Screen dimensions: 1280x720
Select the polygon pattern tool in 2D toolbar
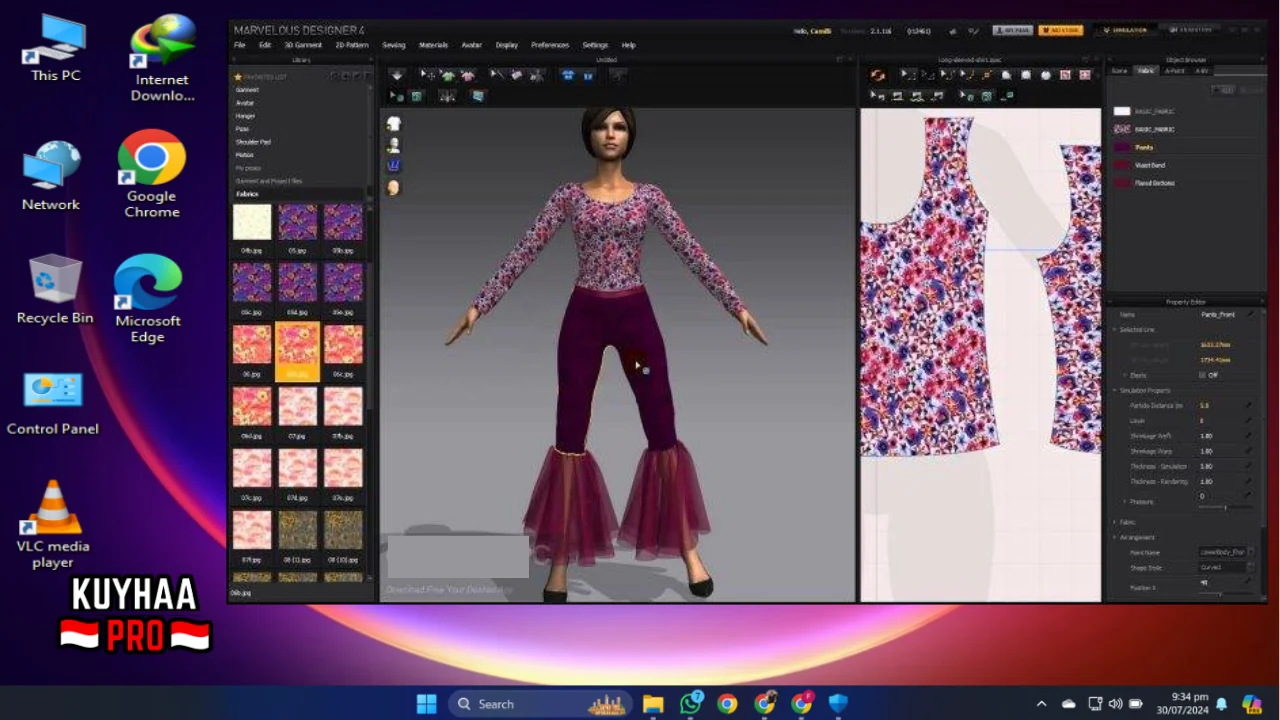tap(1007, 75)
